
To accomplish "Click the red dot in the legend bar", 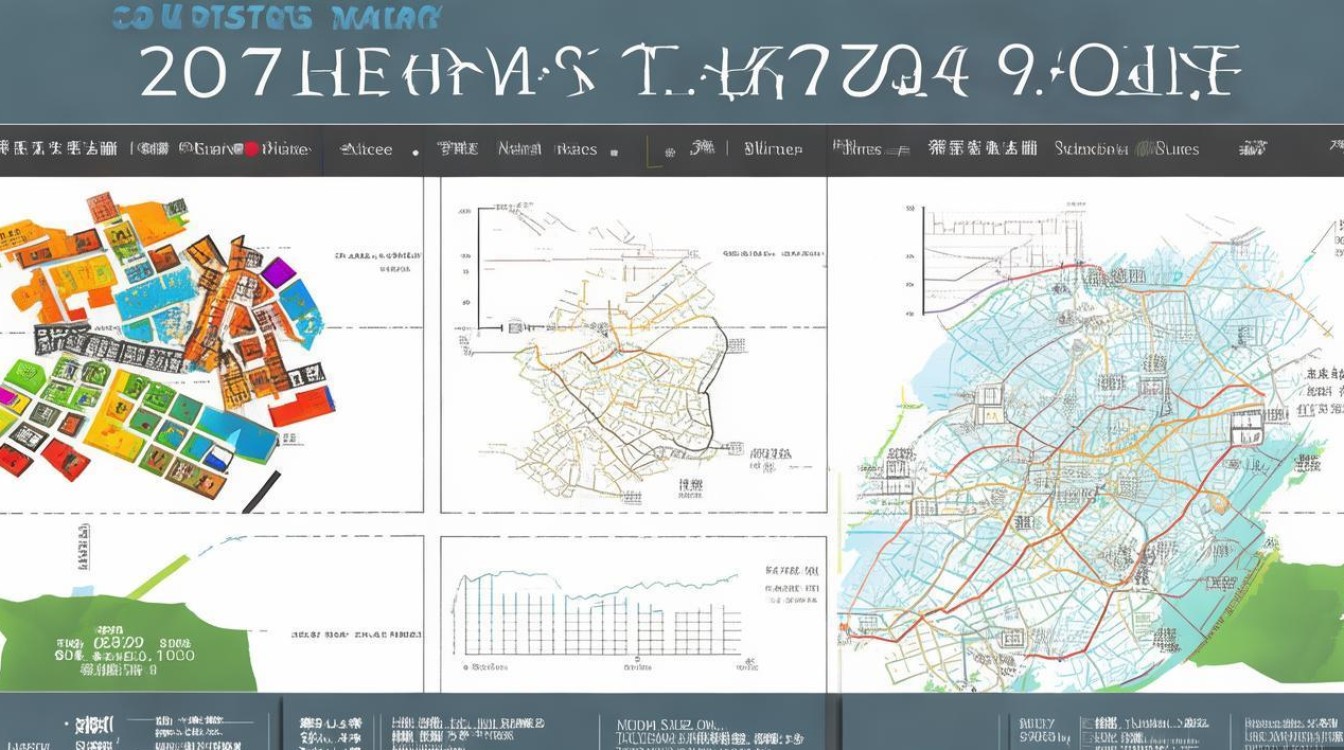I will pyautogui.click(x=252, y=150).
